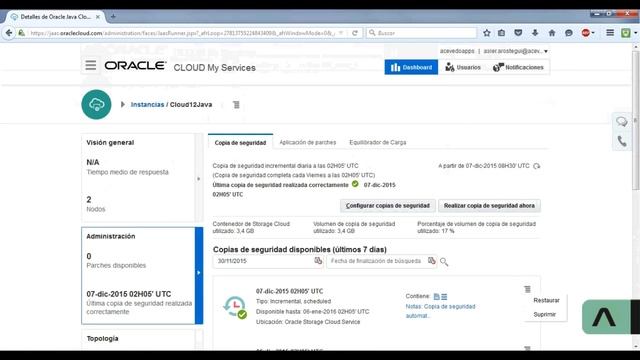Open Cloud12Java instance menu icon

point(236,105)
